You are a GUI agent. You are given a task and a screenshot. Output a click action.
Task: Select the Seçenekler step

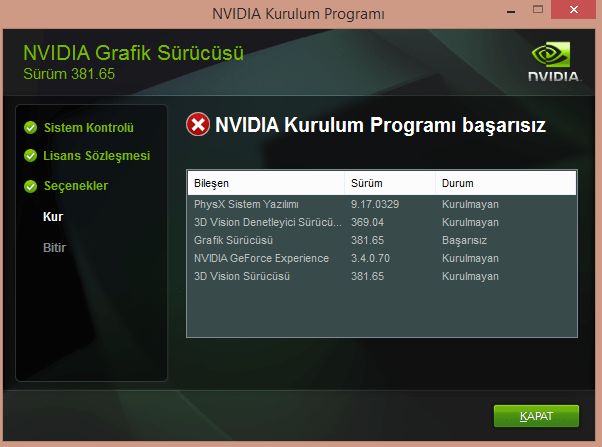pyautogui.click(x=76, y=186)
